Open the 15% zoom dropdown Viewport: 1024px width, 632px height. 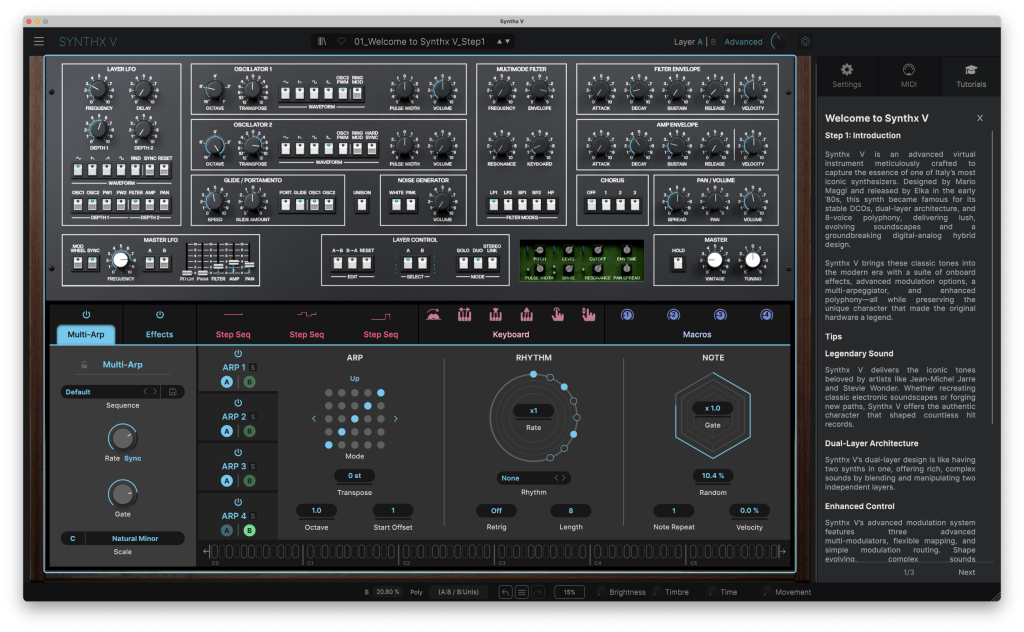pyautogui.click(x=569, y=592)
